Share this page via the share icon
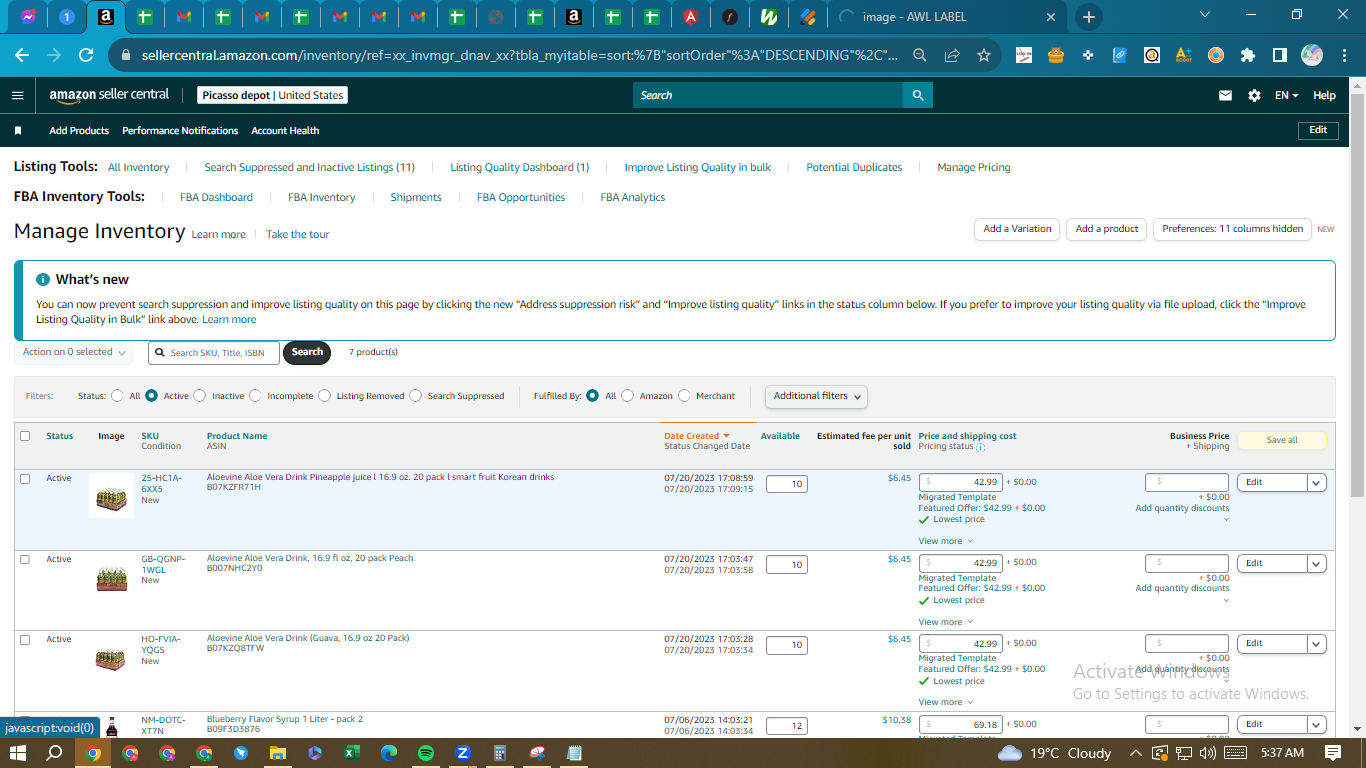 [951, 56]
